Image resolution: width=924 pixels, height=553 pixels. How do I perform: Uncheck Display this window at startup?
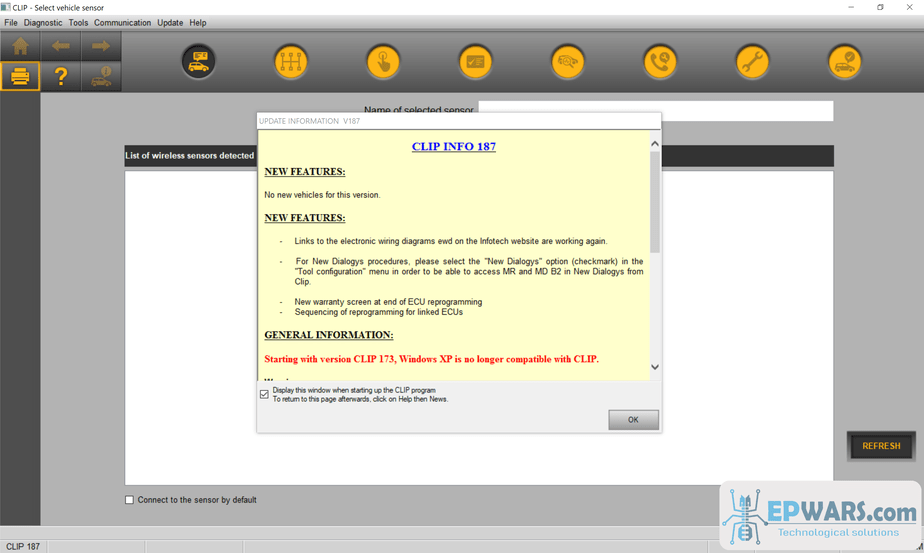(264, 394)
